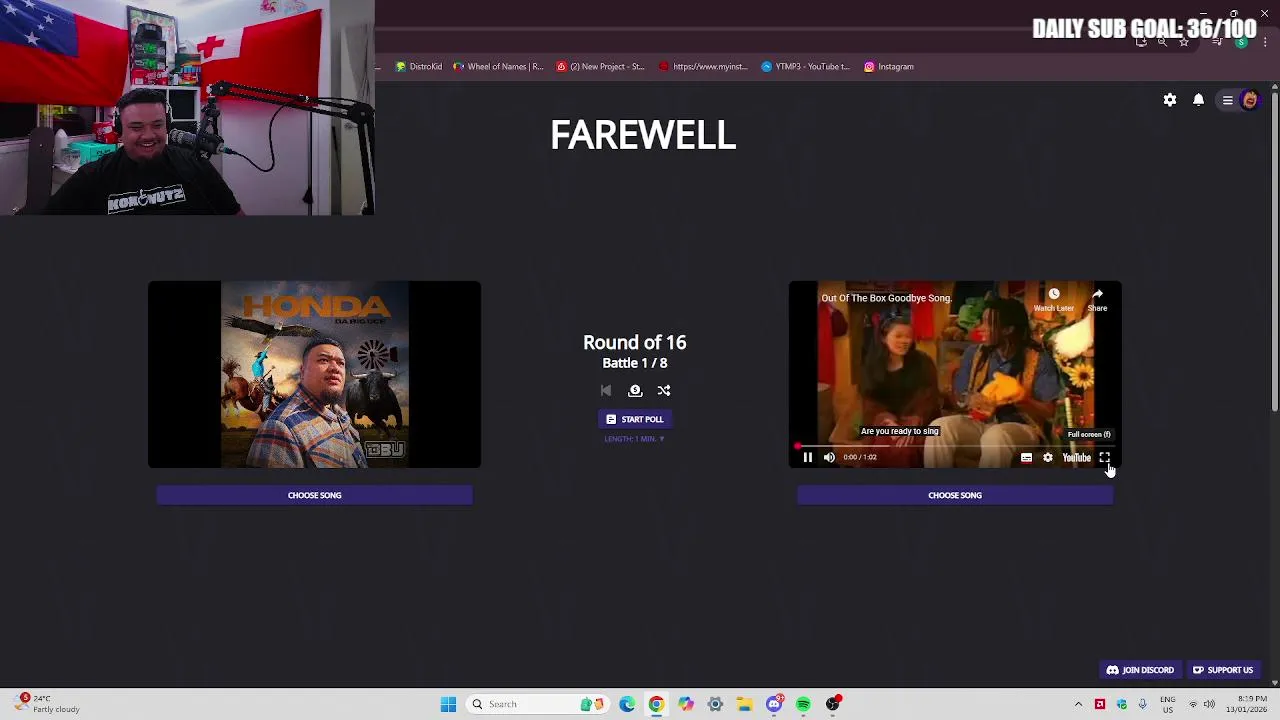
Task: Toggle YouTube subtitles/closed captions
Action: click(1026, 457)
